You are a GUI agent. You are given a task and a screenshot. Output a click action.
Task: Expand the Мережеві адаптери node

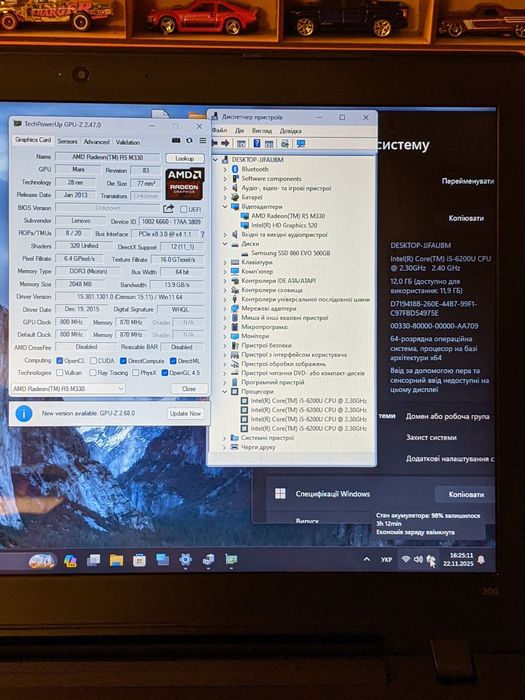(x=225, y=308)
